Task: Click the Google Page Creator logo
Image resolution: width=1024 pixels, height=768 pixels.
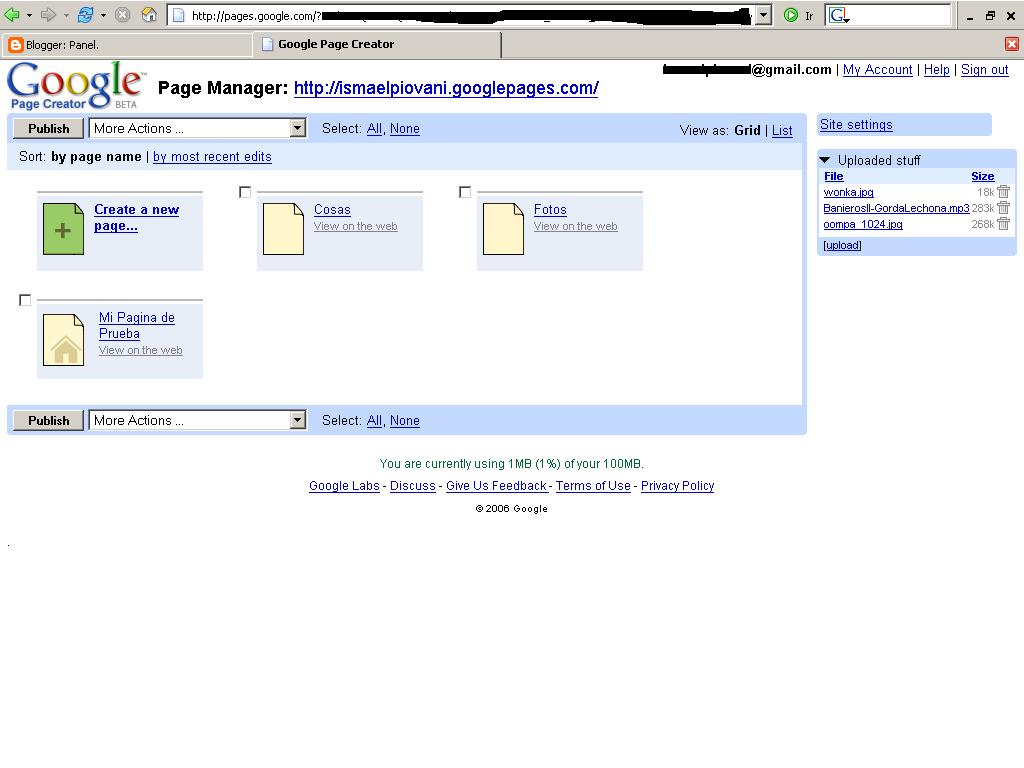Action: pyautogui.click(x=76, y=86)
